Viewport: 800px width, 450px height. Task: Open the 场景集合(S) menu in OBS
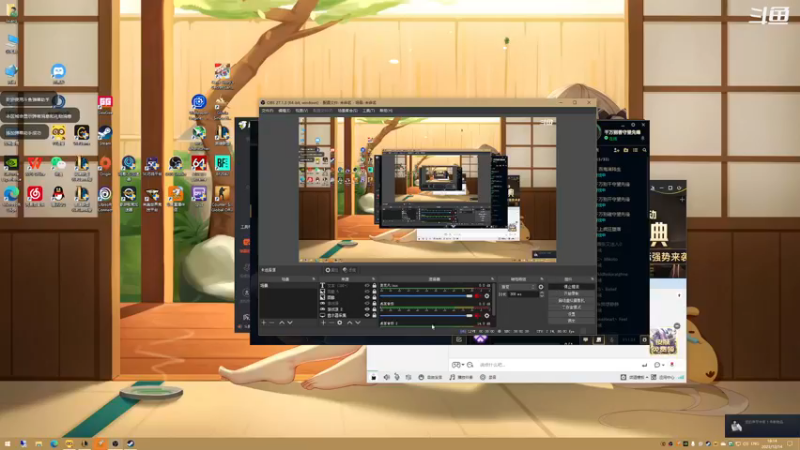pyautogui.click(x=347, y=110)
